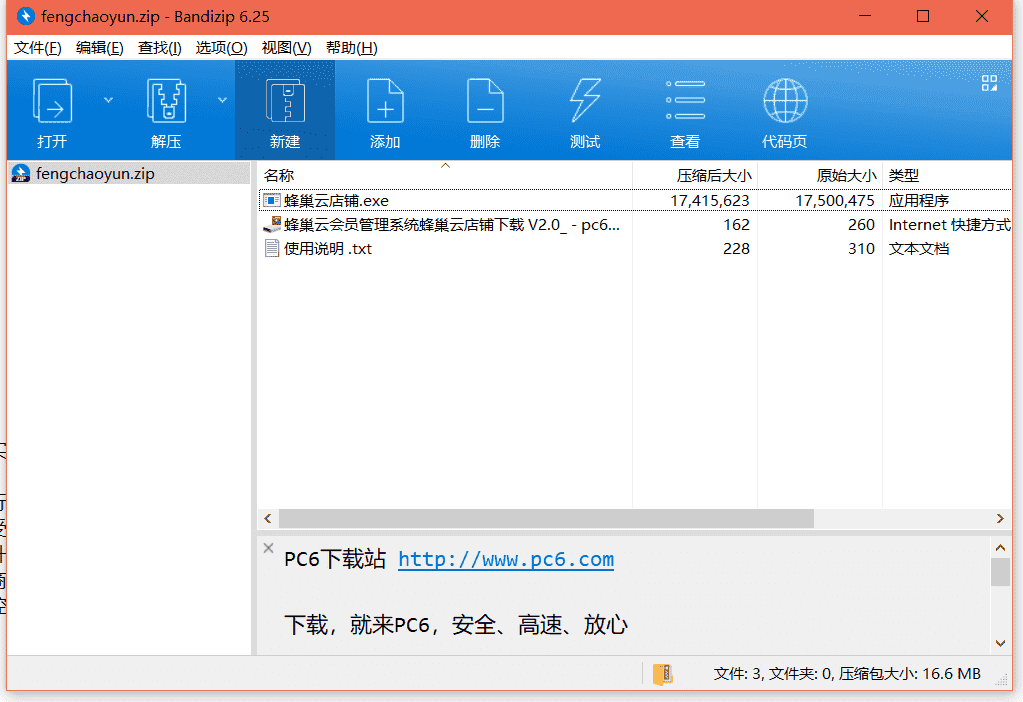Follow the http://www.pc6.com link
The image size is (1023, 702).
click(506, 560)
